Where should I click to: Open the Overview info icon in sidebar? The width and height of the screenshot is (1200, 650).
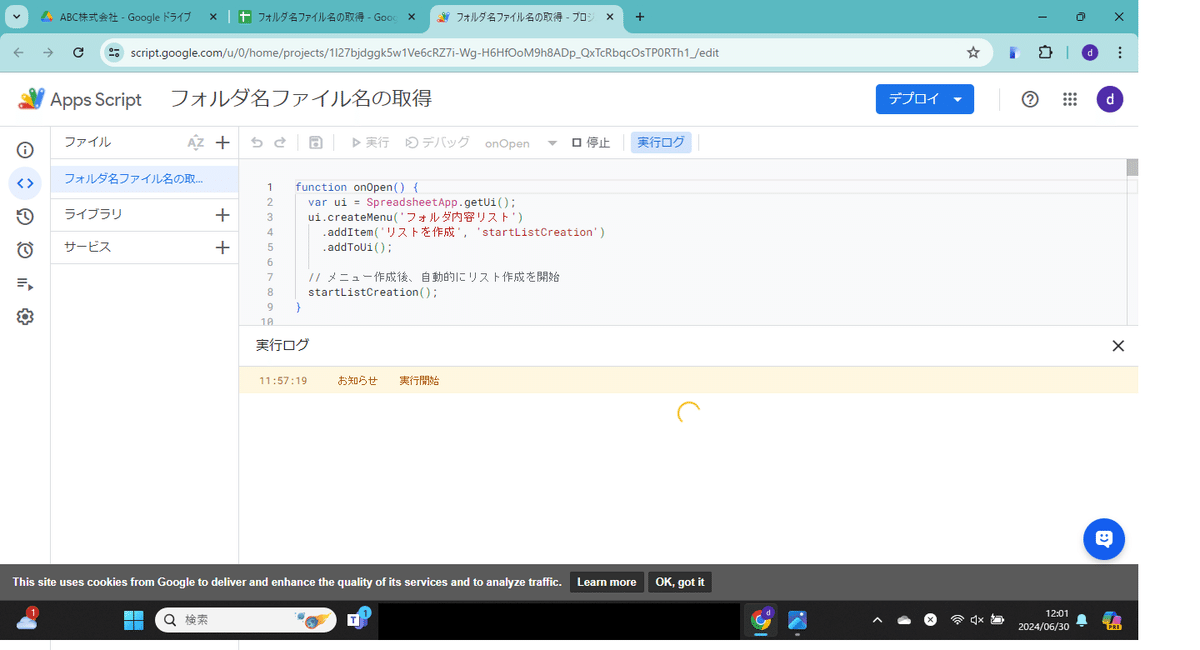(25, 150)
